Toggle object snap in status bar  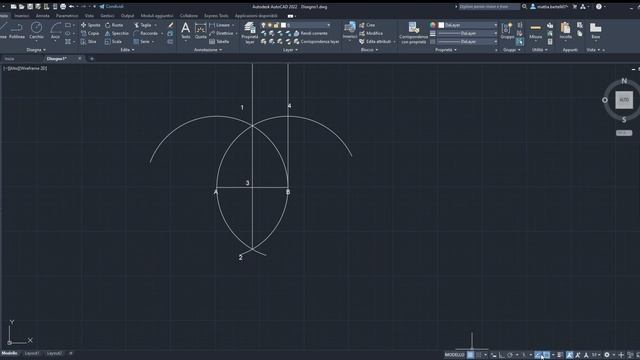(546, 355)
